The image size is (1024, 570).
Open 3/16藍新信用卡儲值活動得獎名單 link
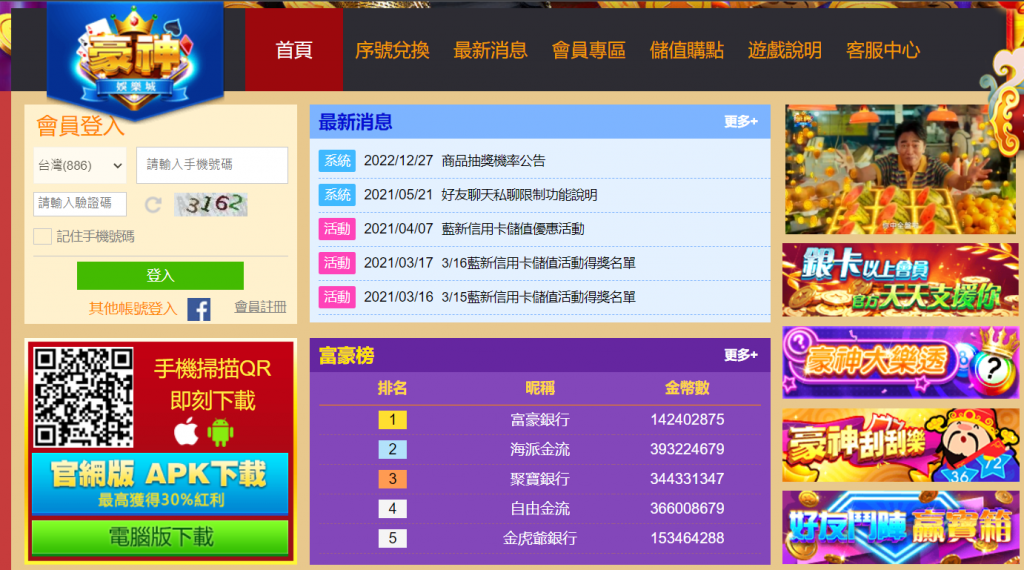539,262
